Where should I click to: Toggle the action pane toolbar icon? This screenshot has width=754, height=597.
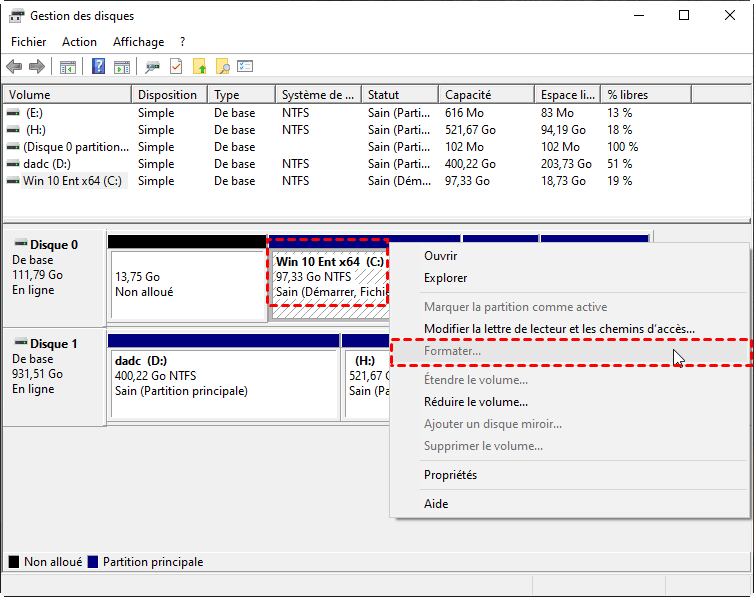[x=122, y=67]
